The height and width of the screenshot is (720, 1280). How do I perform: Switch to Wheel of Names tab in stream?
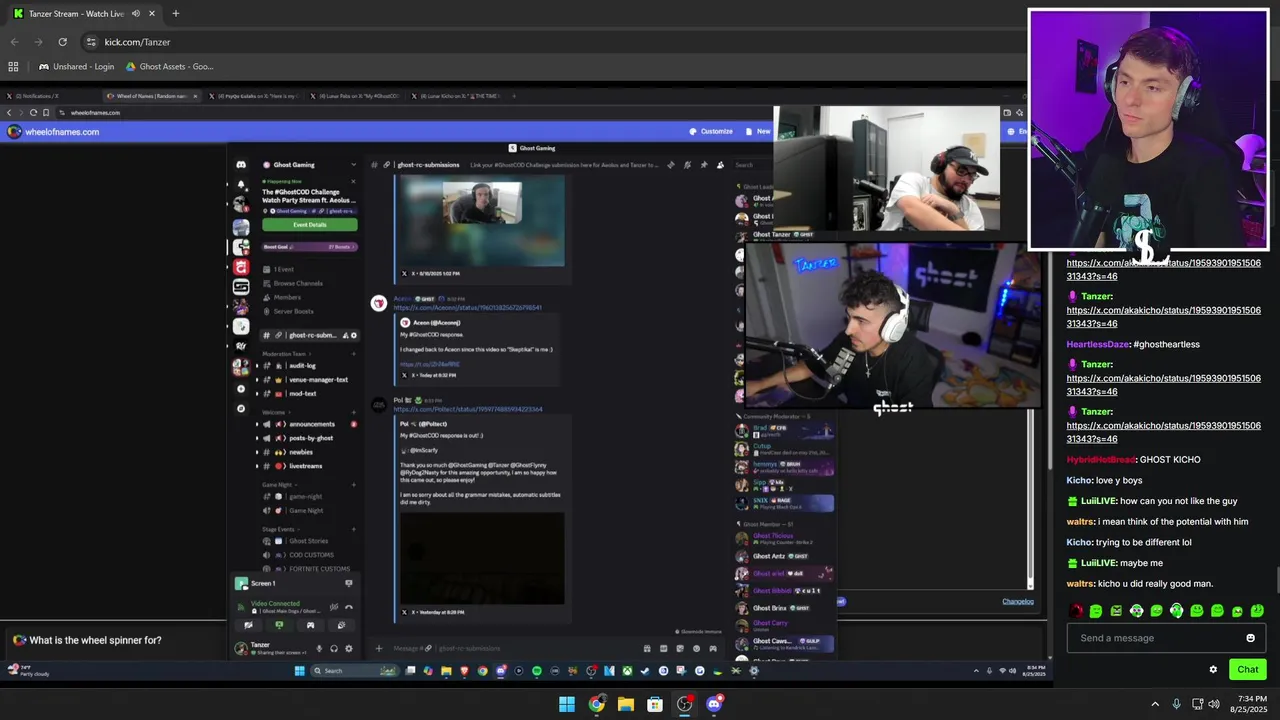(150, 96)
